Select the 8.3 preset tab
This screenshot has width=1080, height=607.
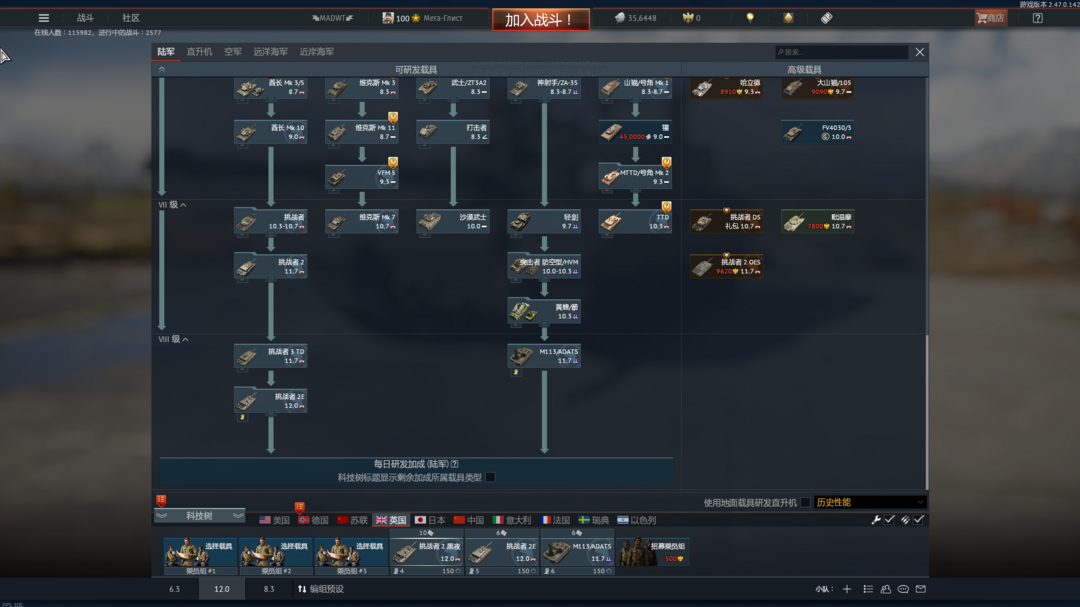click(x=269, y=589)
